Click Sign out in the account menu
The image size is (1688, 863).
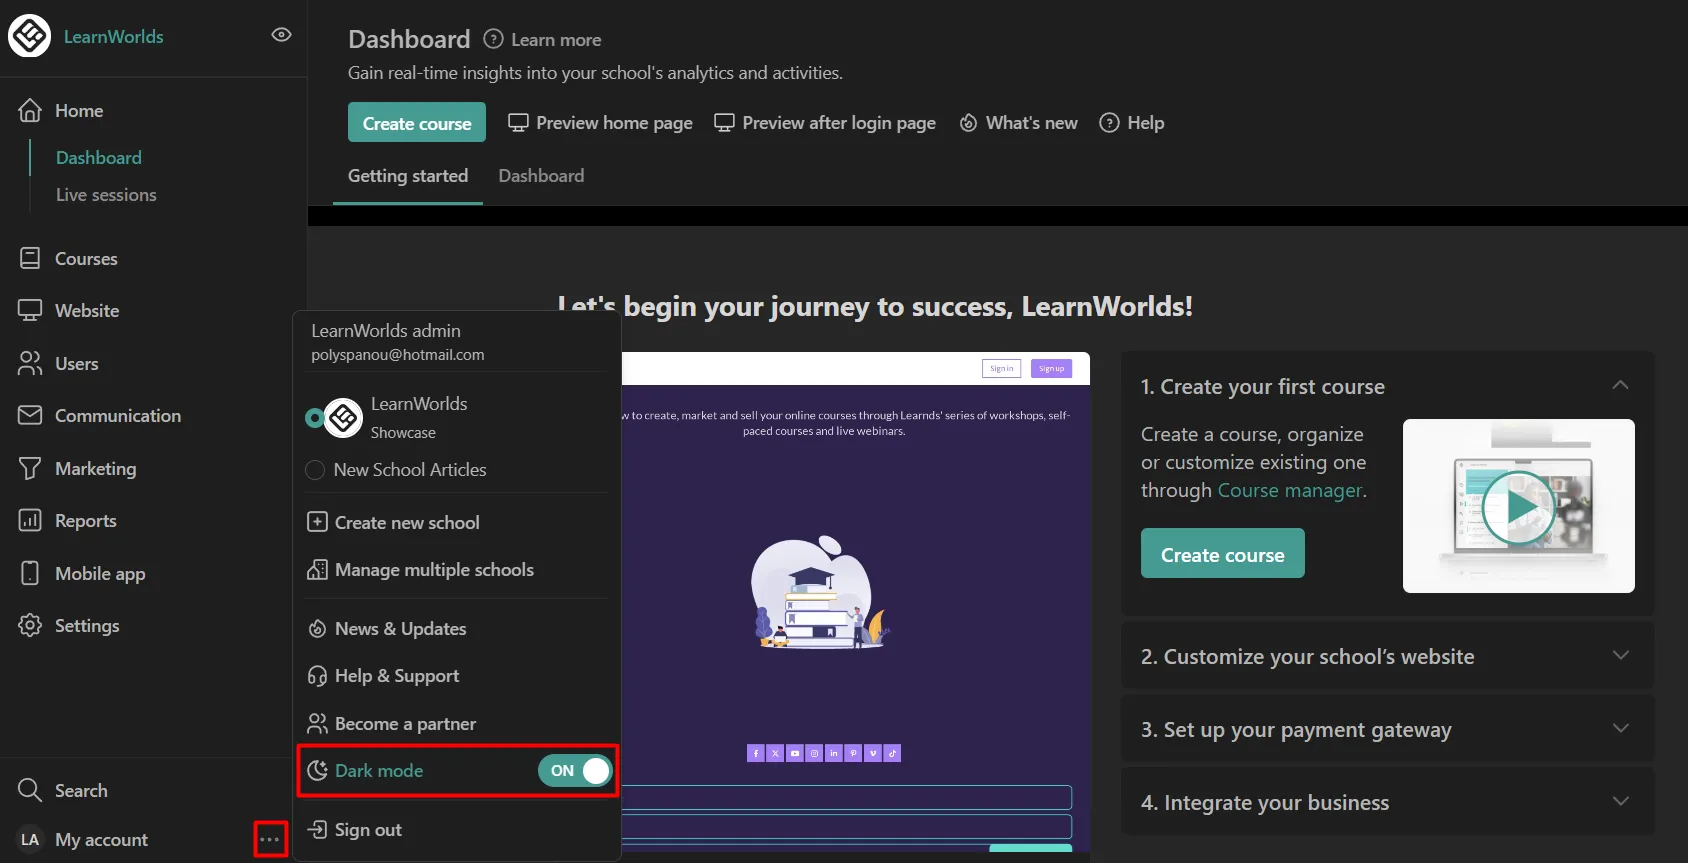pyautogui.click(x=367, y=830)
